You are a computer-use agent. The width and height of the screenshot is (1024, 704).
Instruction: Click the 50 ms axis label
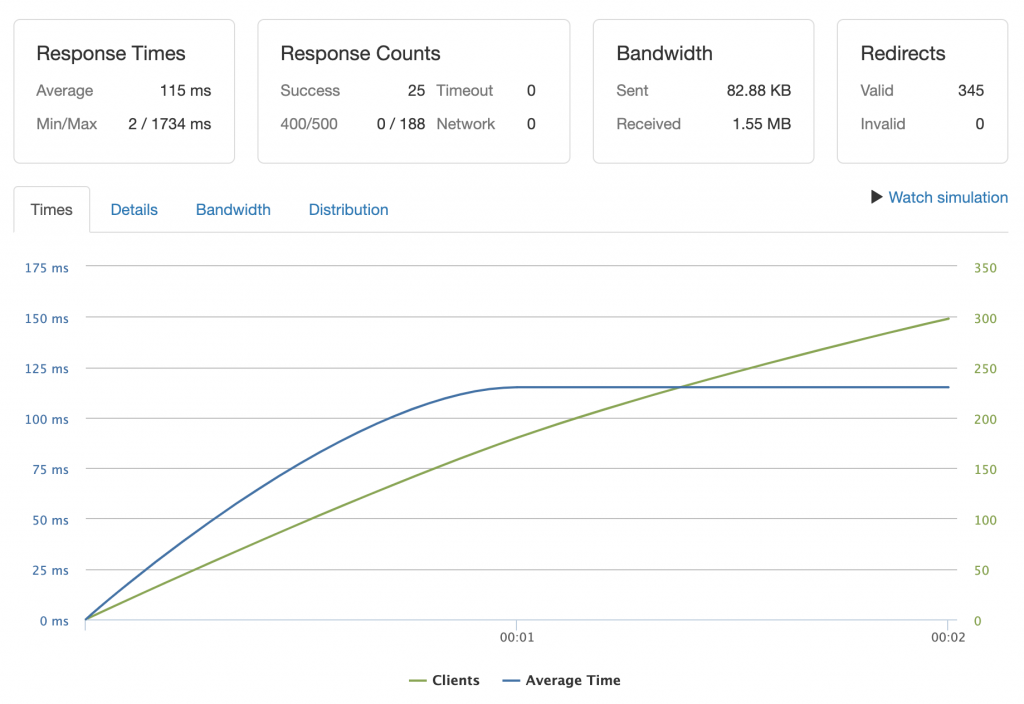click(50, 520)
